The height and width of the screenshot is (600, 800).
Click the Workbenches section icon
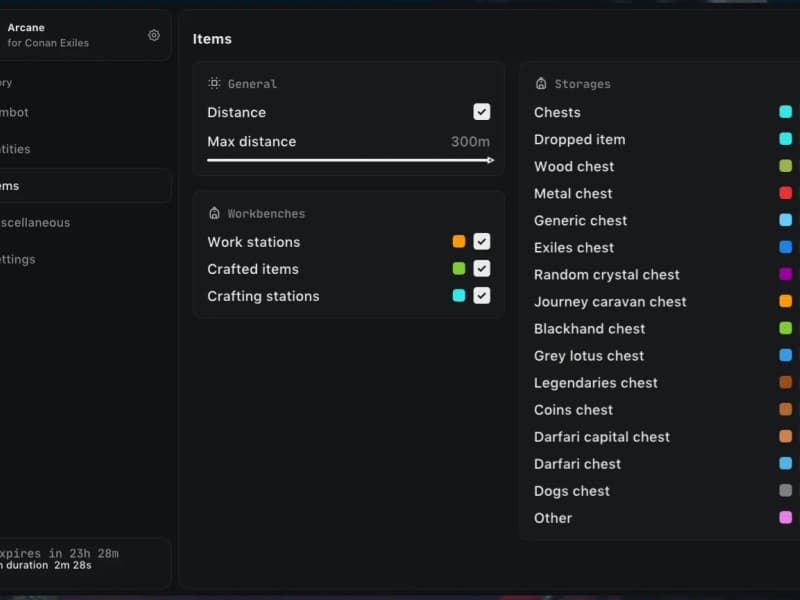click(x=214, y=213)
